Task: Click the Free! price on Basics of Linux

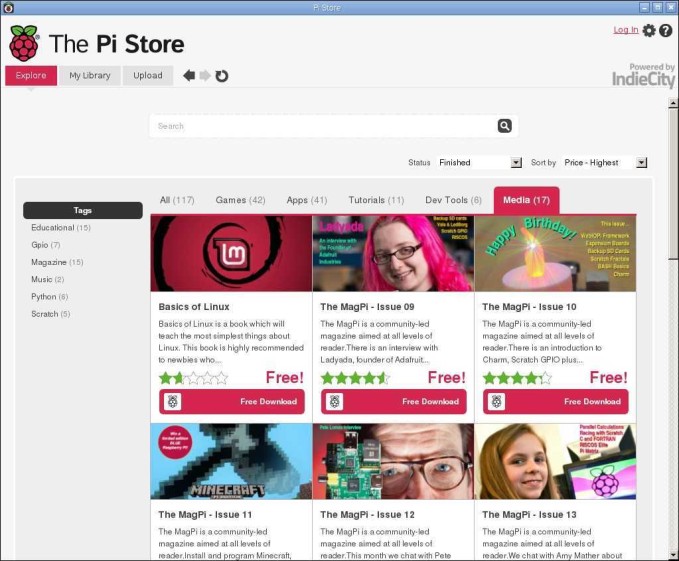Action: [x=285, y=377]
